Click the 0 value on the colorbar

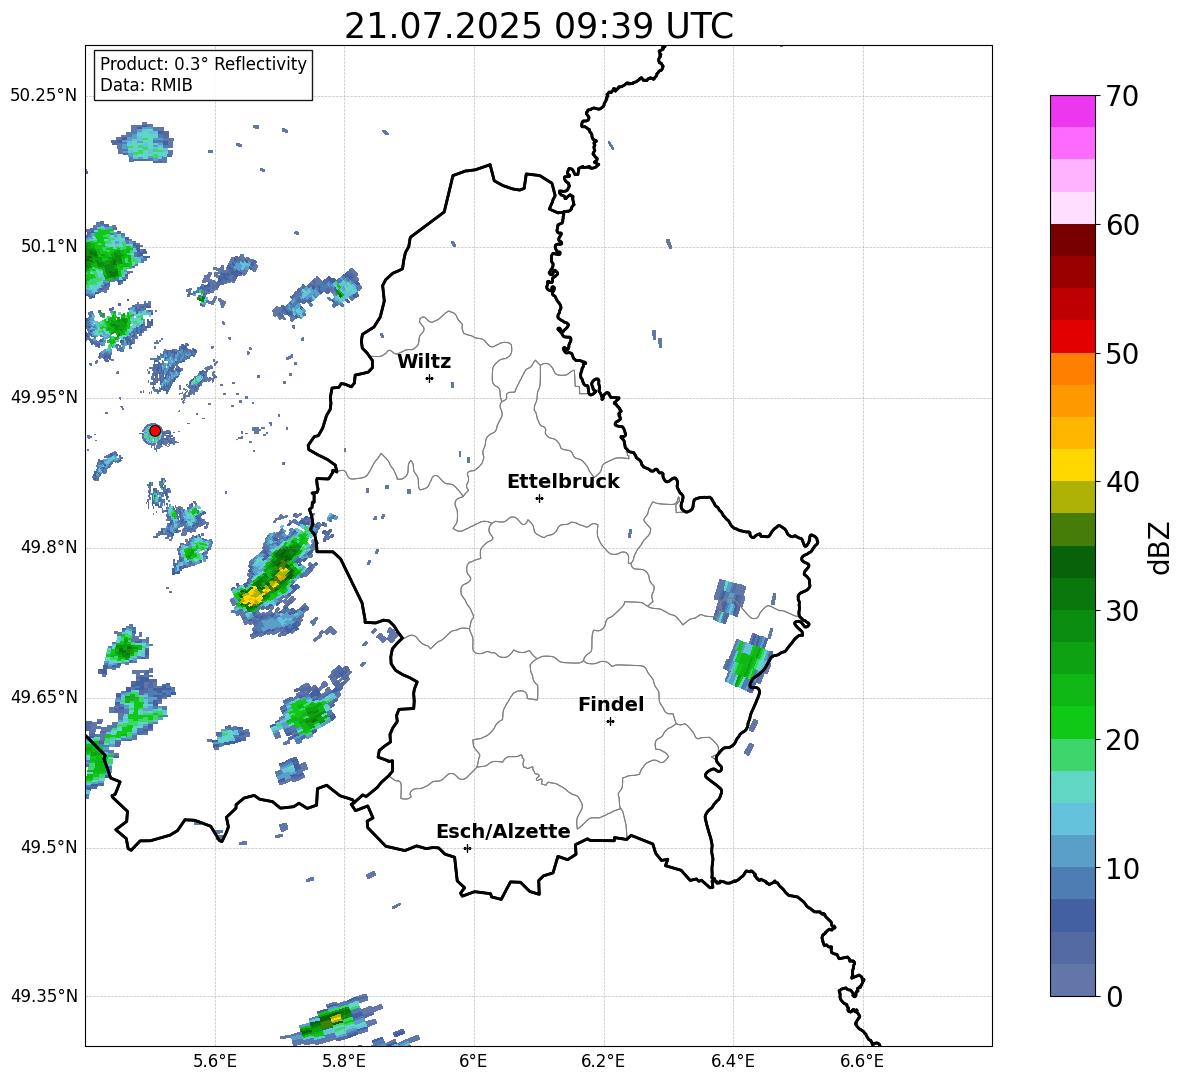pyautogui.click(x=1114, y=996)
